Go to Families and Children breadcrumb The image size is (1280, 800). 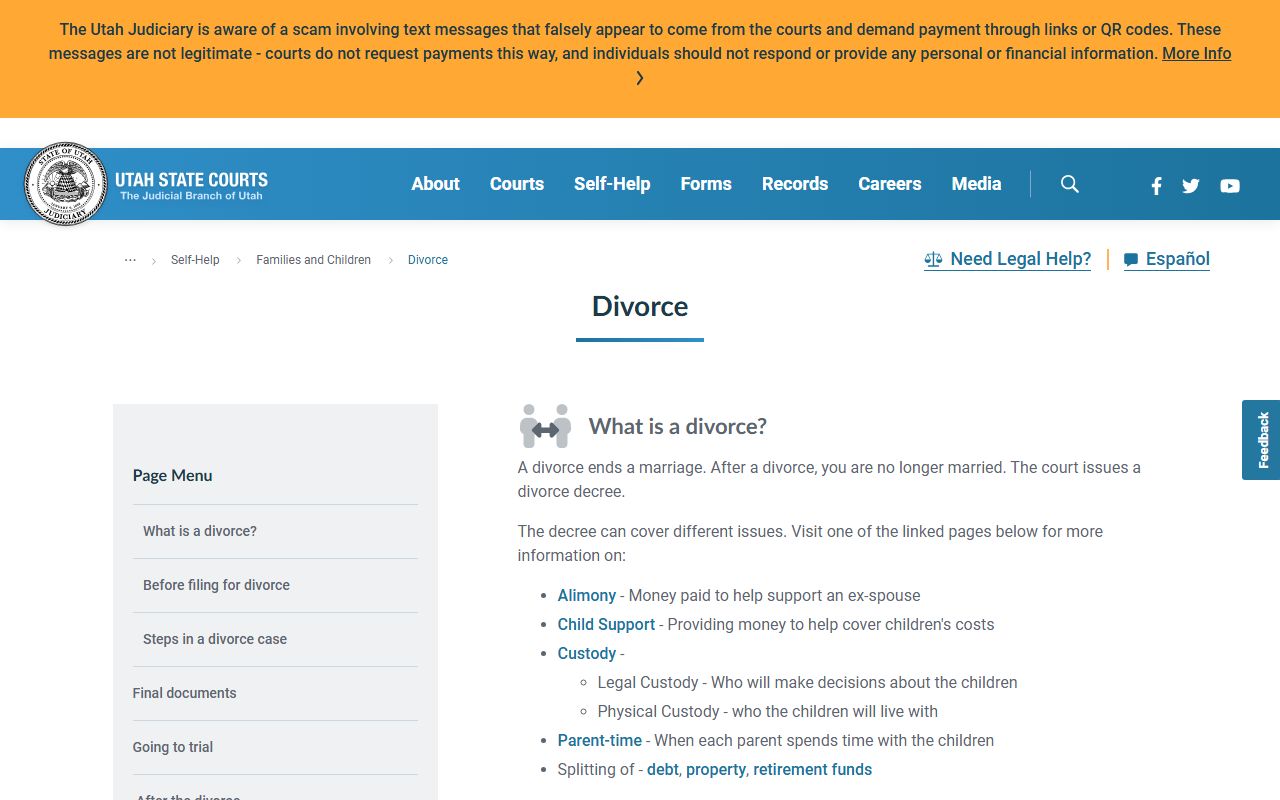pyautogui.click(x=313, y=260)
